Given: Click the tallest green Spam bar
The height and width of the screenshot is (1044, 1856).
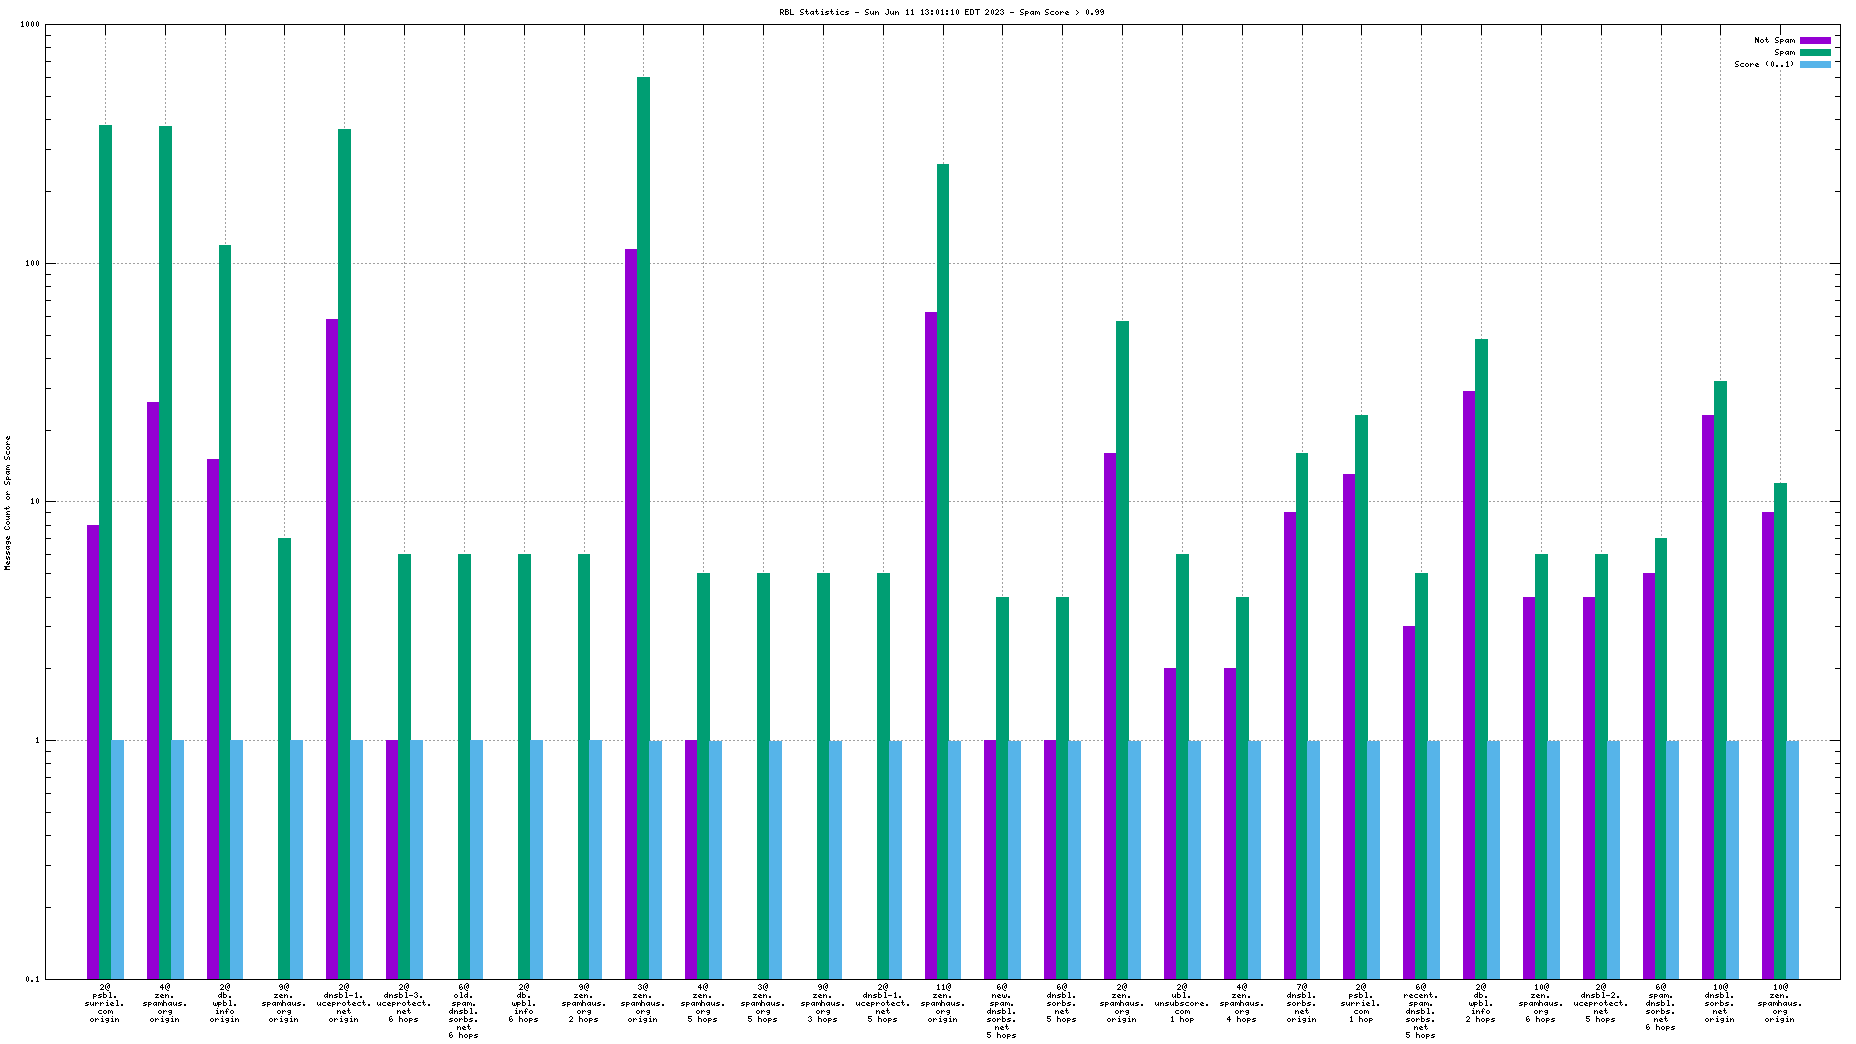Looking at the screenshot, I should click(643, 400).
